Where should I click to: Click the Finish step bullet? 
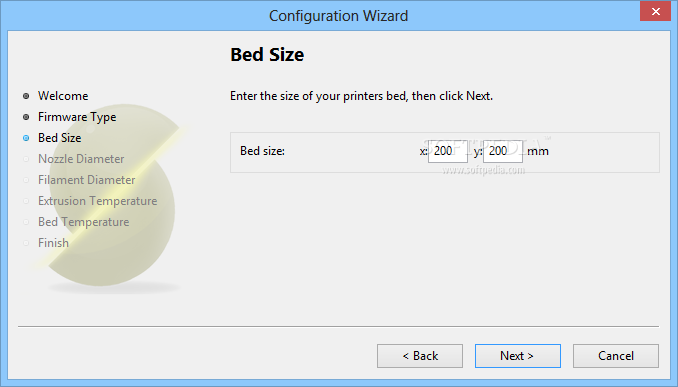(26, 243)
